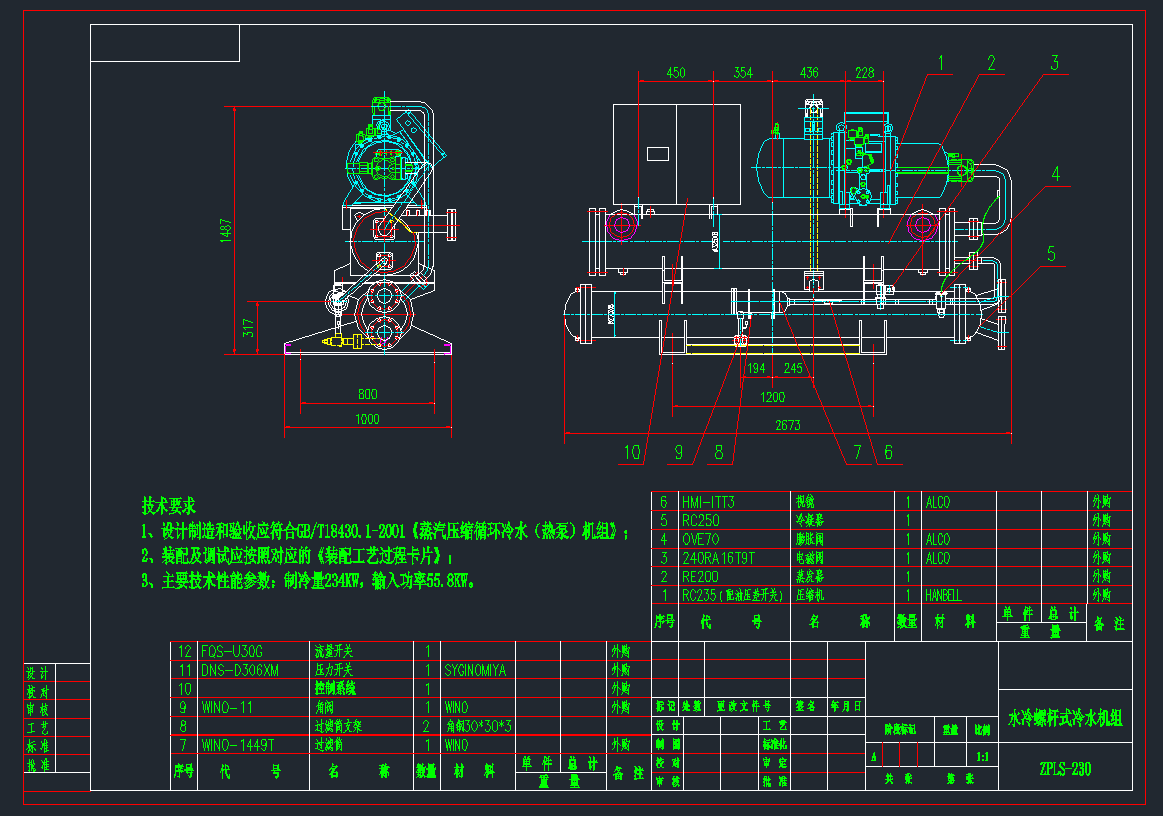Select part callout number 5
The image size is (1163, 816).
pyautogui.click(x=1051, y=254)
